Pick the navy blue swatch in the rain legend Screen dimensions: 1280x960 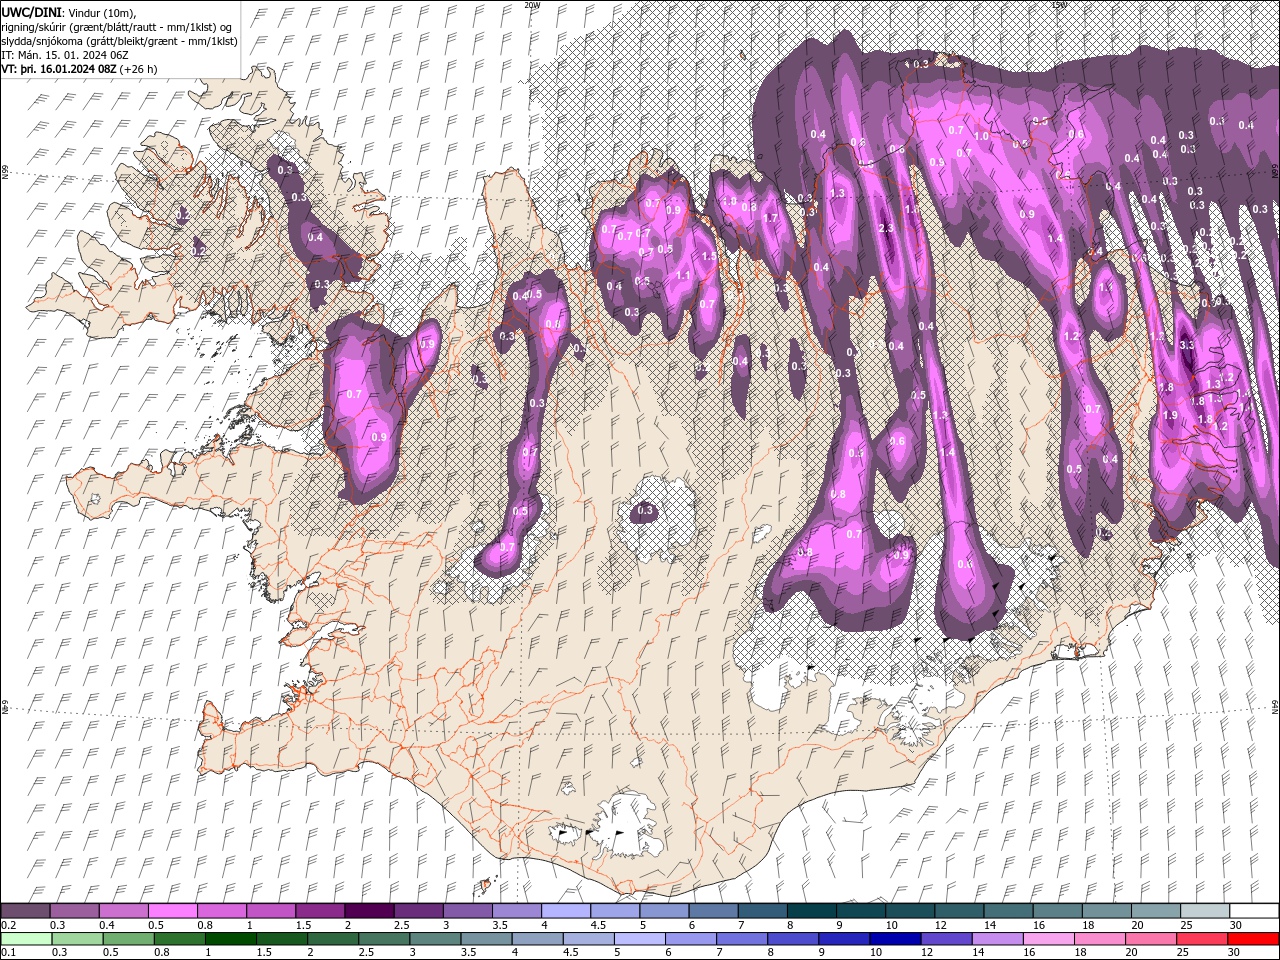(893, 939)
